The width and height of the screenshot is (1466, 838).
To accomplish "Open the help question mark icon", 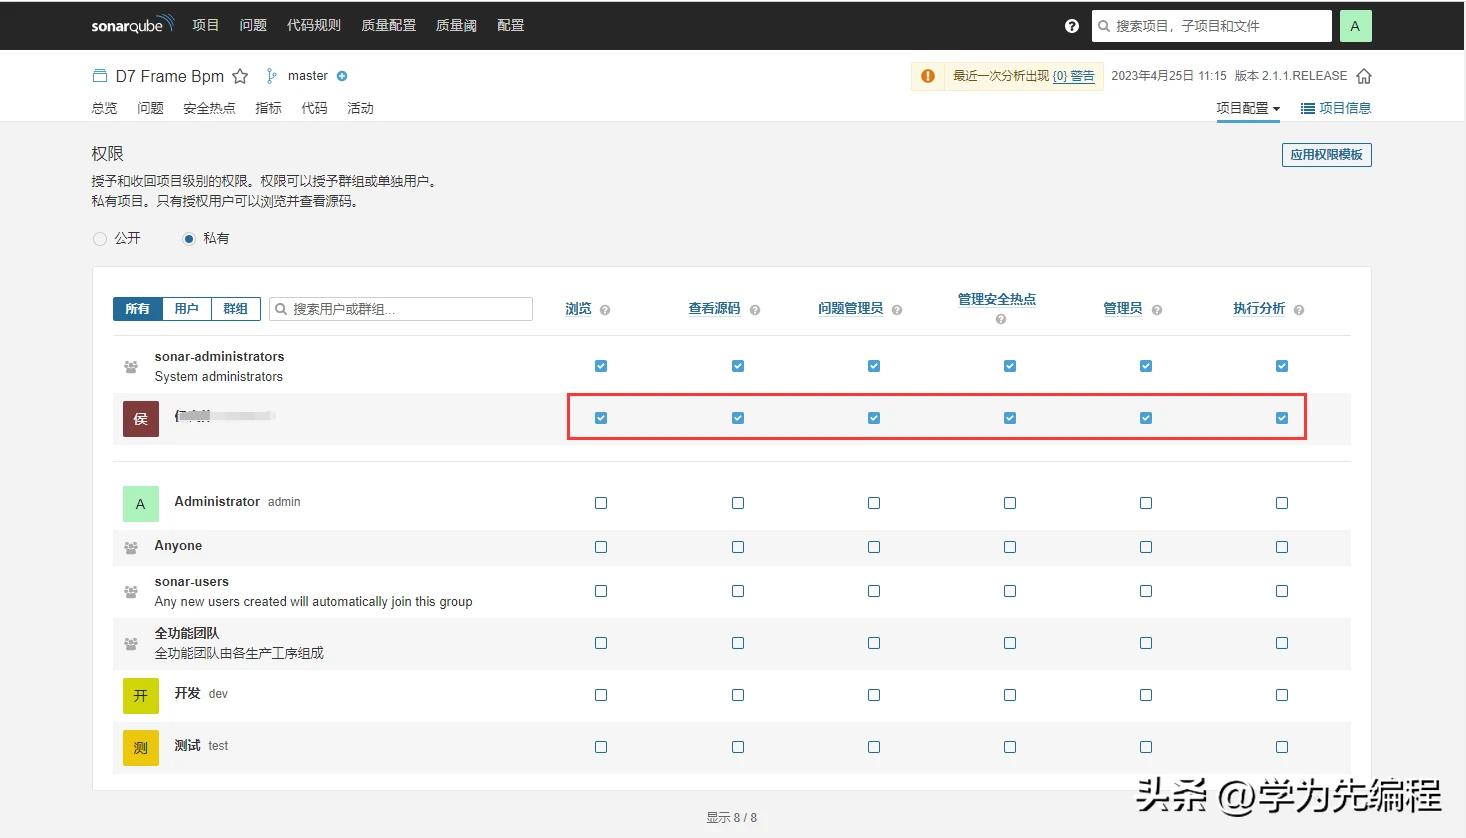I will pos(1071,25).
